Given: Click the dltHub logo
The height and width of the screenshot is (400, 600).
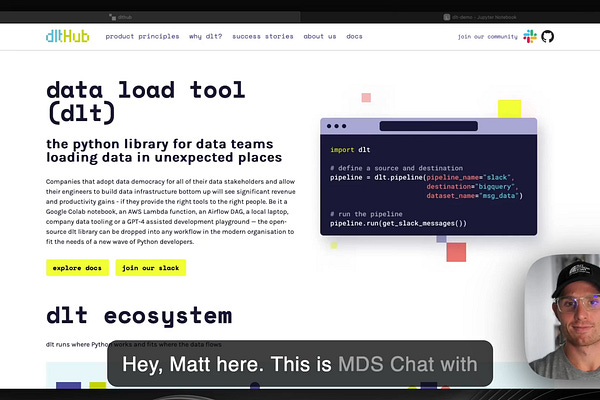Looking at the screenshot, I should click(67, 36).
